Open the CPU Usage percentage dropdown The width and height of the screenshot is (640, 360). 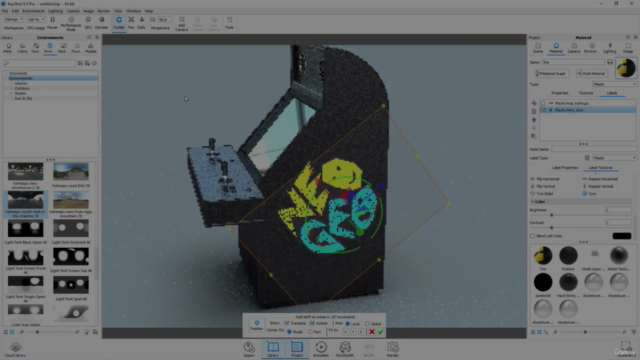tap(36, 19)
